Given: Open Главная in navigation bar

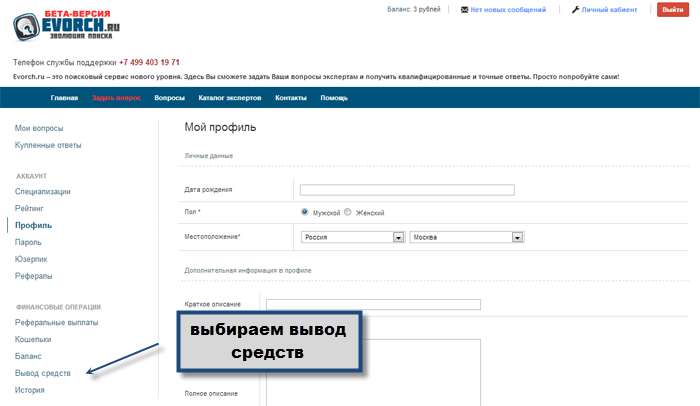Looking at the screenshot, I should pos(64,98).
